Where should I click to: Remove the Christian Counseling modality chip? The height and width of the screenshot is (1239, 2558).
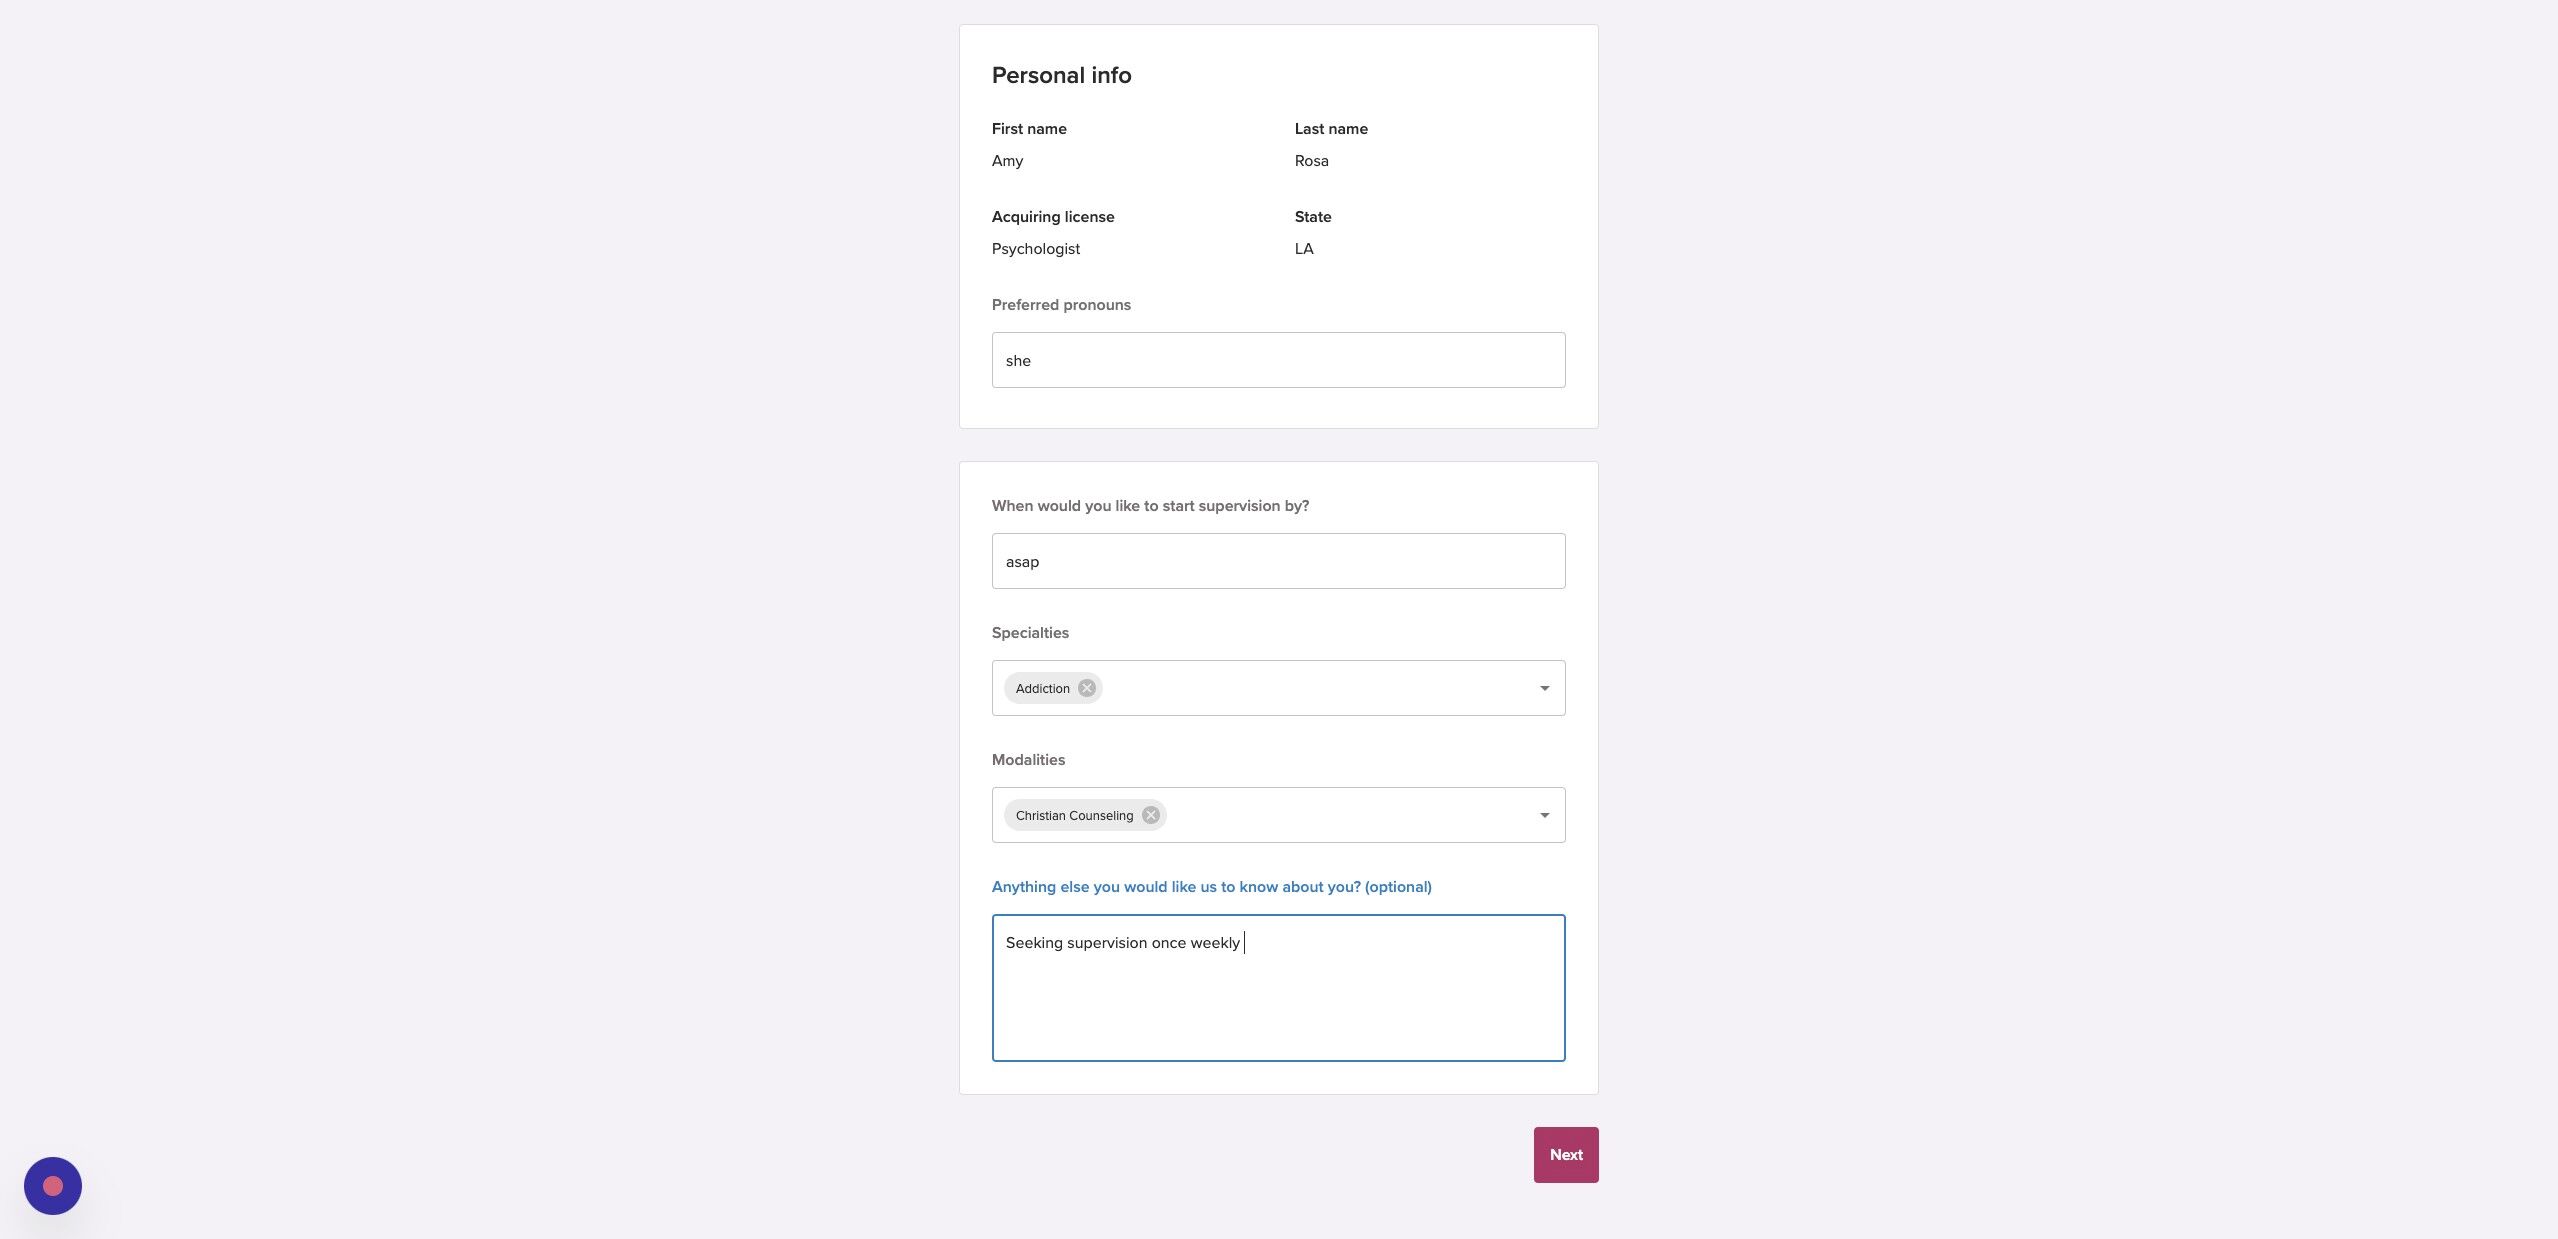[x=1151, y=815]
